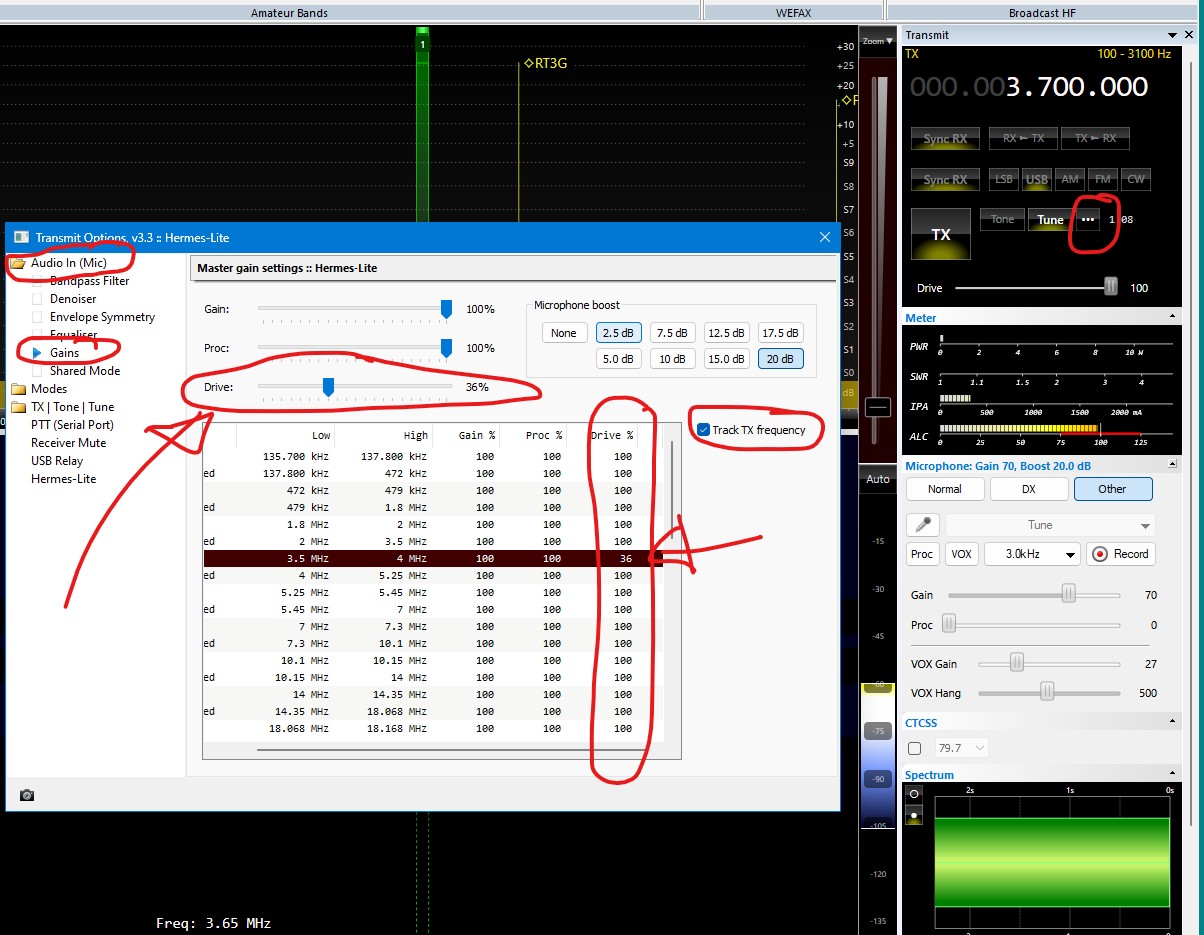This screenshot has height=935, width=1204.
Task: Choose the DX microphone profile
Action: tap(1028, 489)
